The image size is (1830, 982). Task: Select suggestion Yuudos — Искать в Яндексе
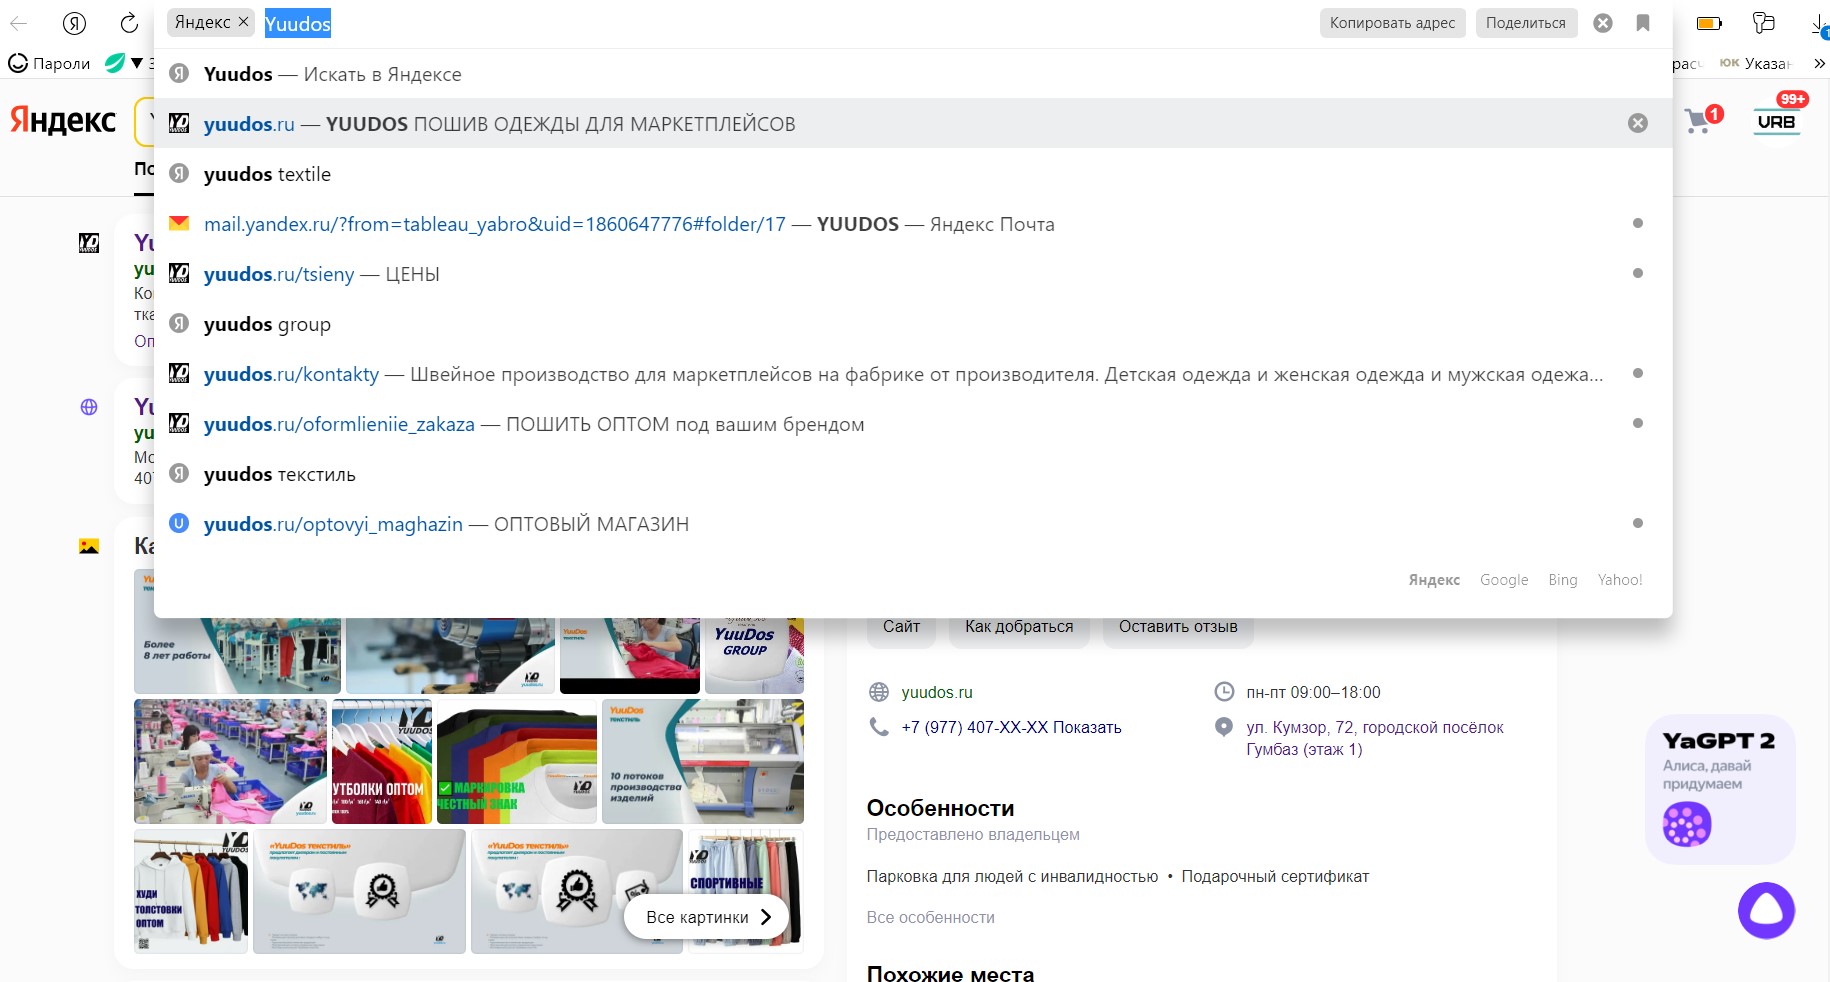[x=912, y=74]
